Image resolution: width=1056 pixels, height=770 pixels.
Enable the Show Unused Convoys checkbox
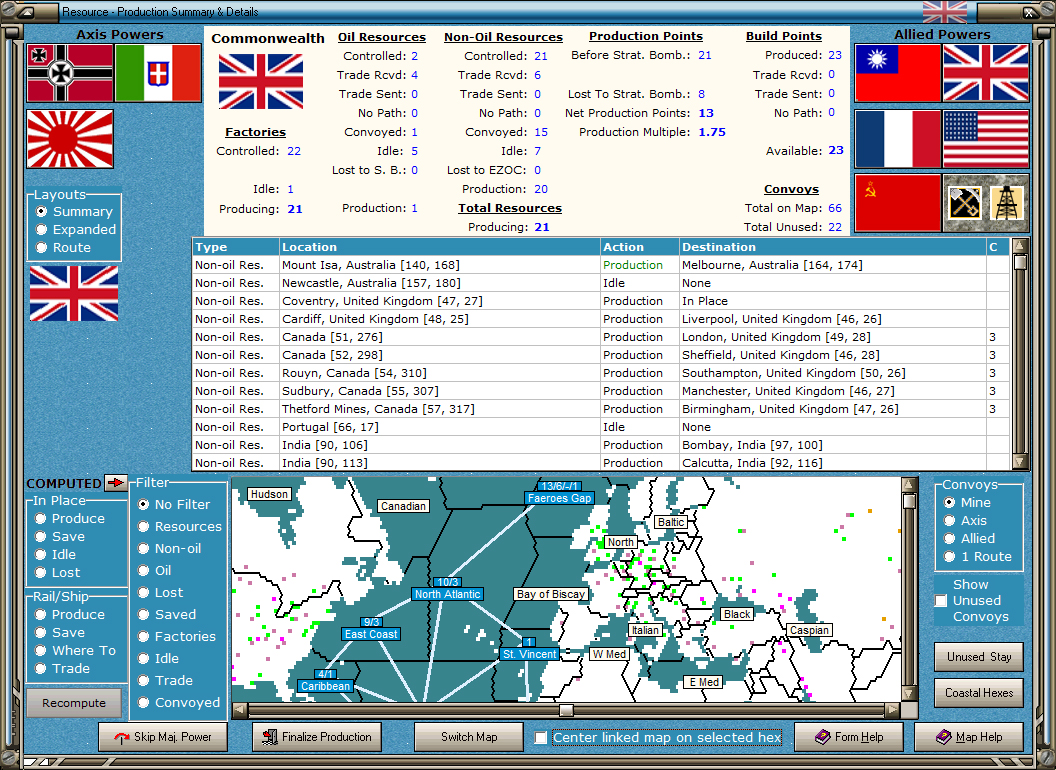(941, 601)
